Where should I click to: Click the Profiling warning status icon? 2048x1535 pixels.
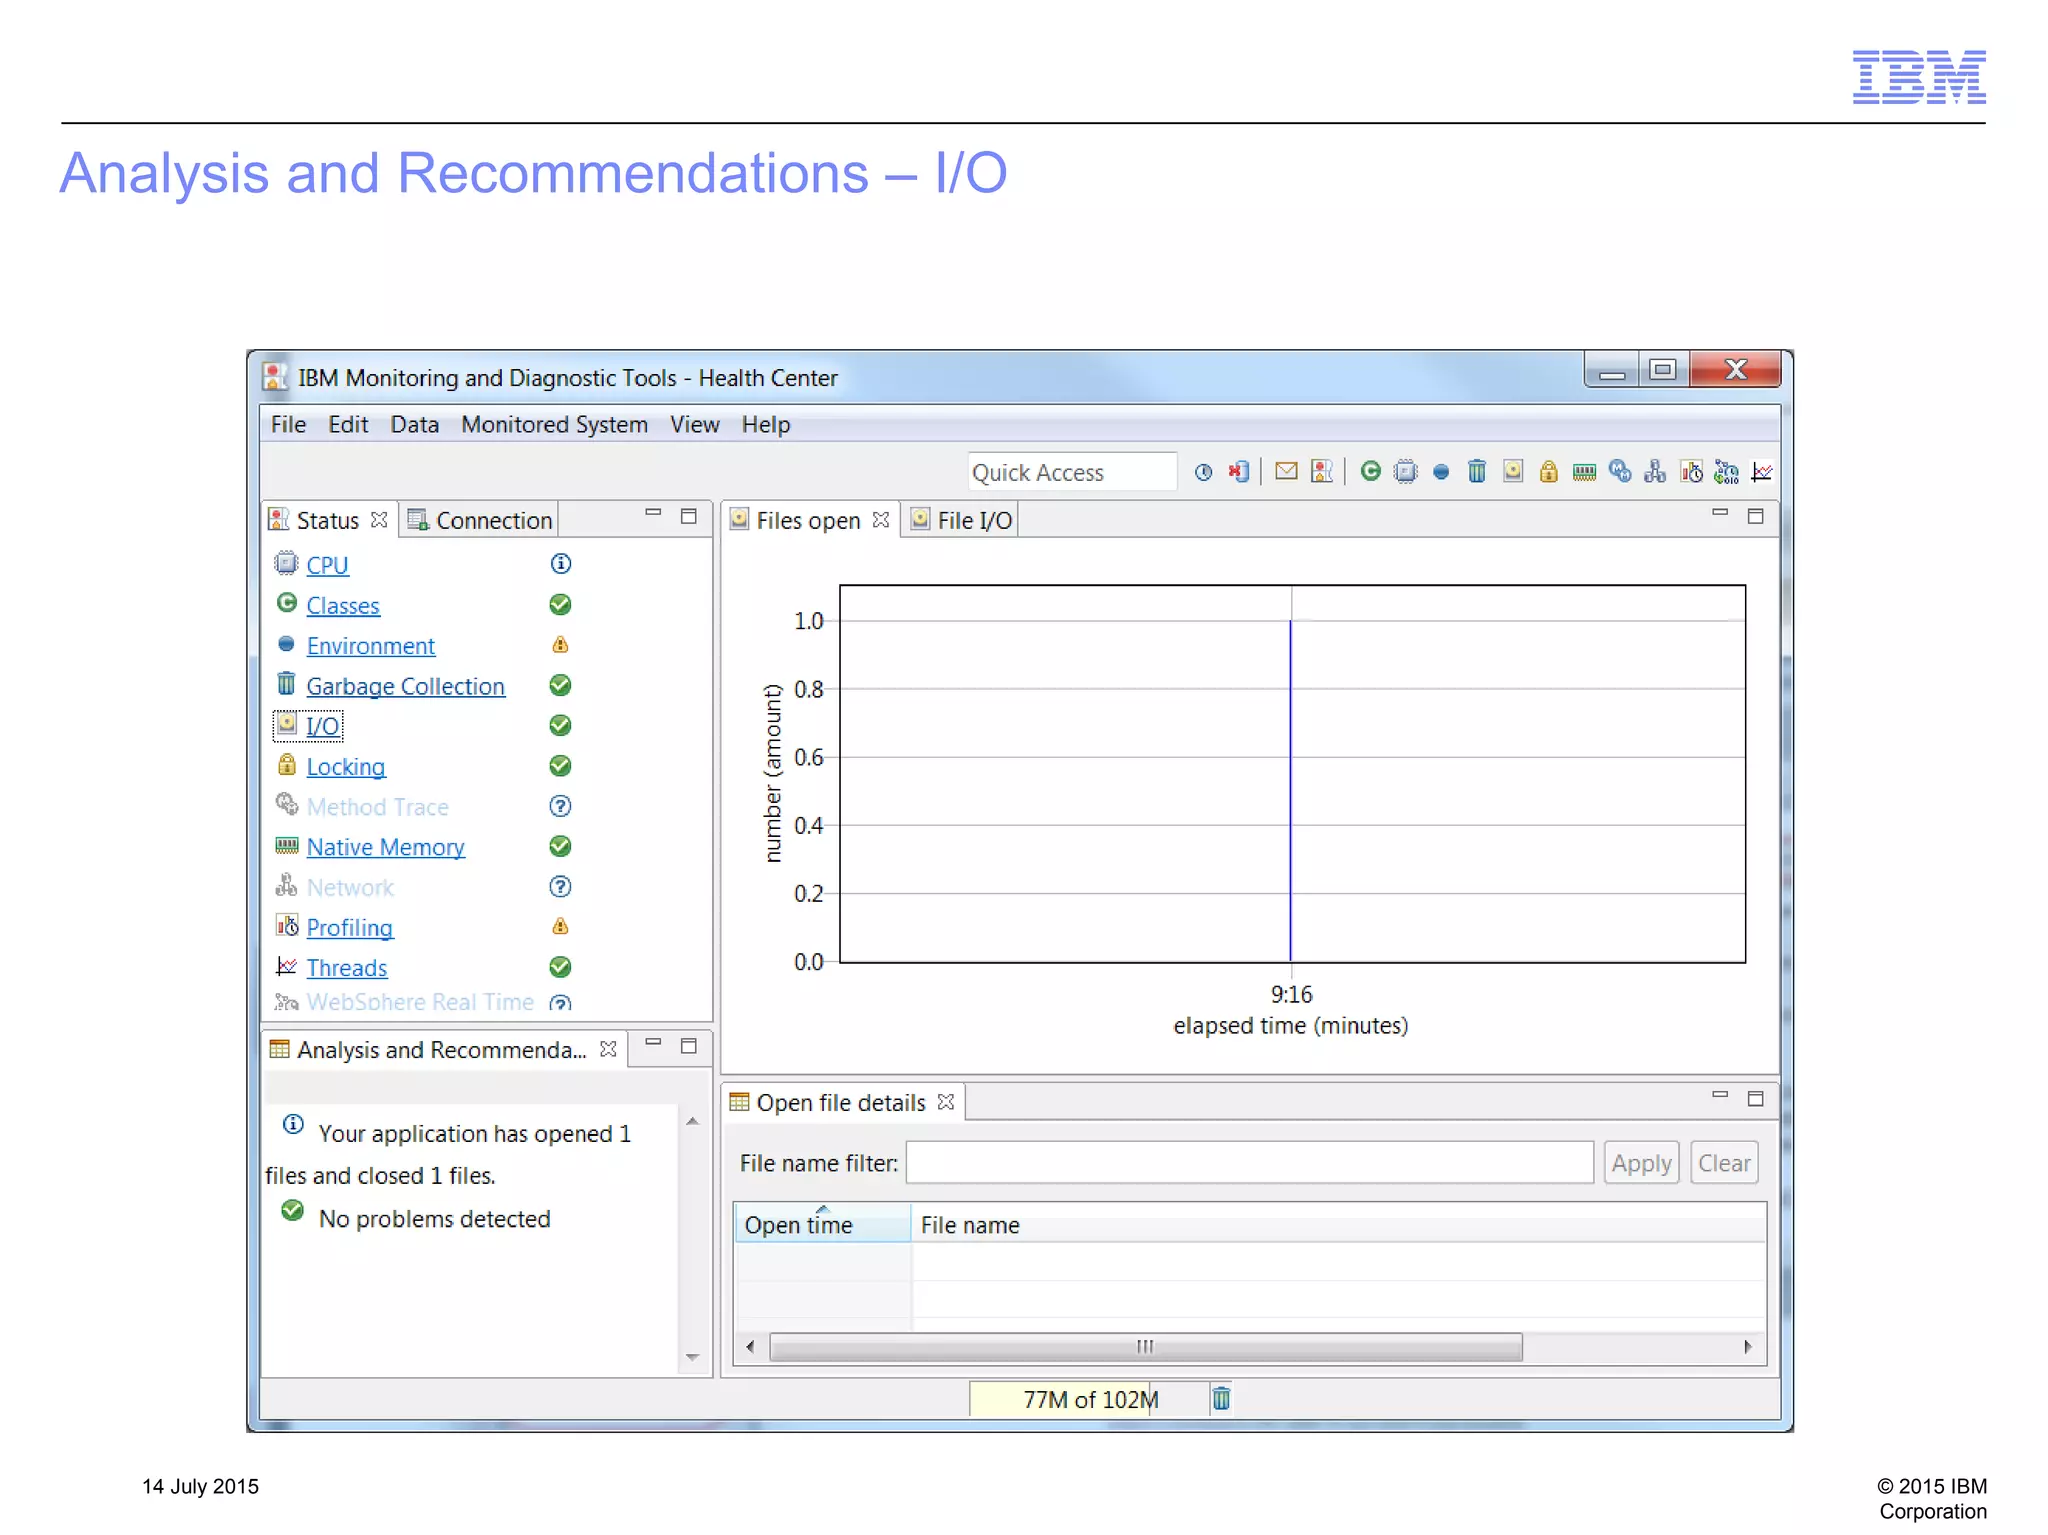[561, 927]
